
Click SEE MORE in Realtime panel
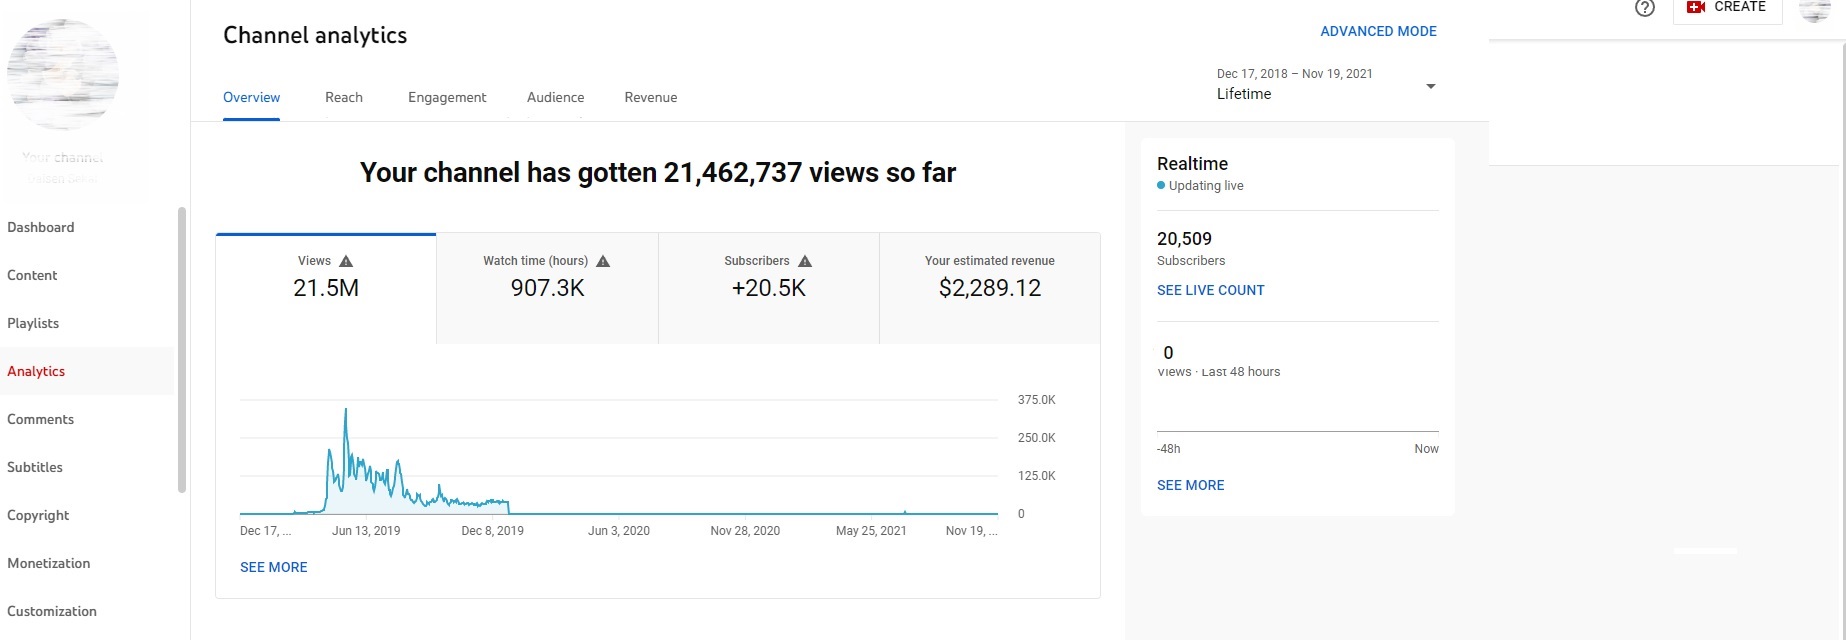pos(1190,485)
